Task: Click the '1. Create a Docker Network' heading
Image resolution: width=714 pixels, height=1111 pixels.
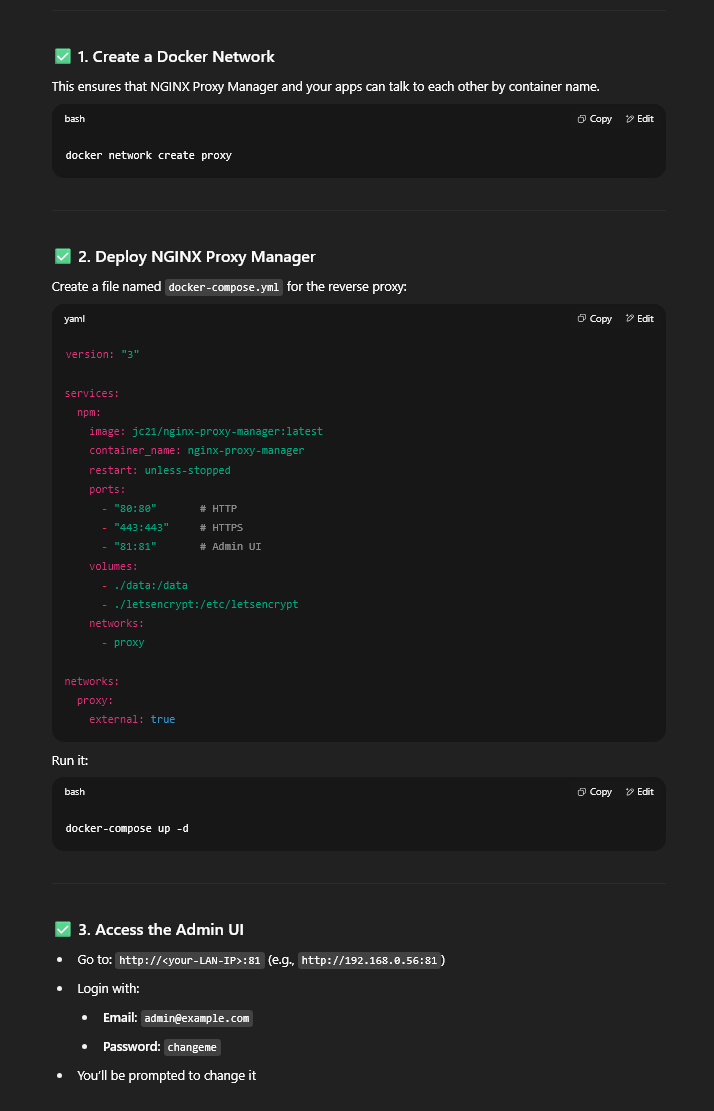Action: point(176,57)
